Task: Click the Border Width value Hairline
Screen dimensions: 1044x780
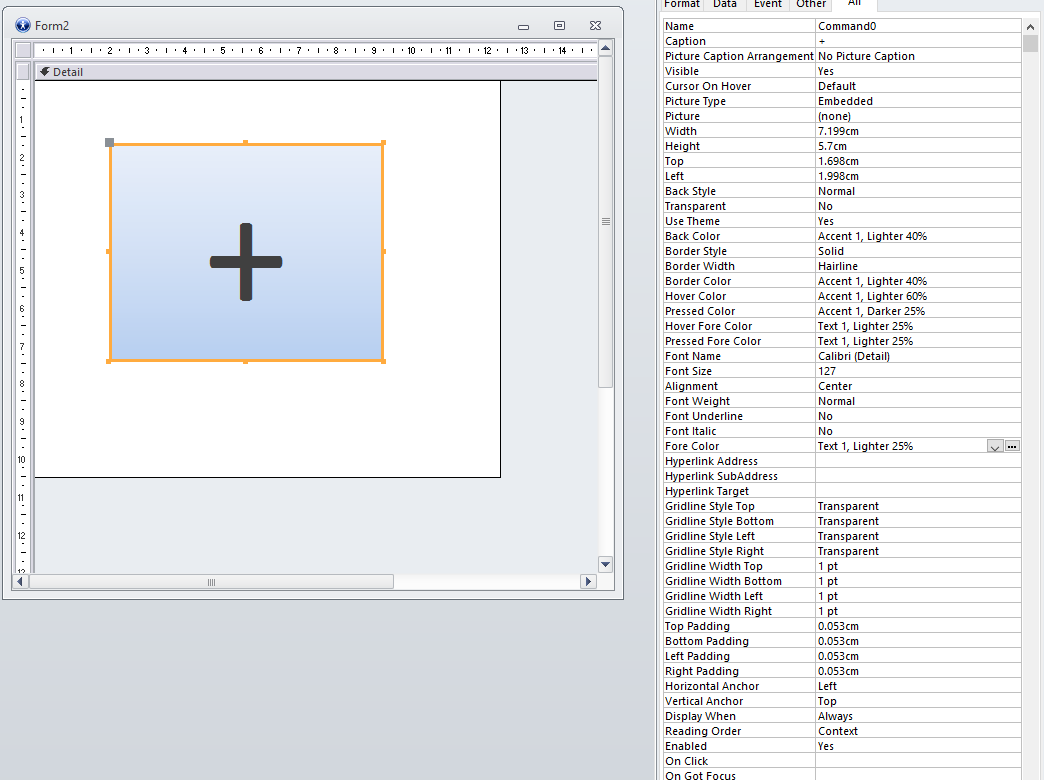Action: 918,266
